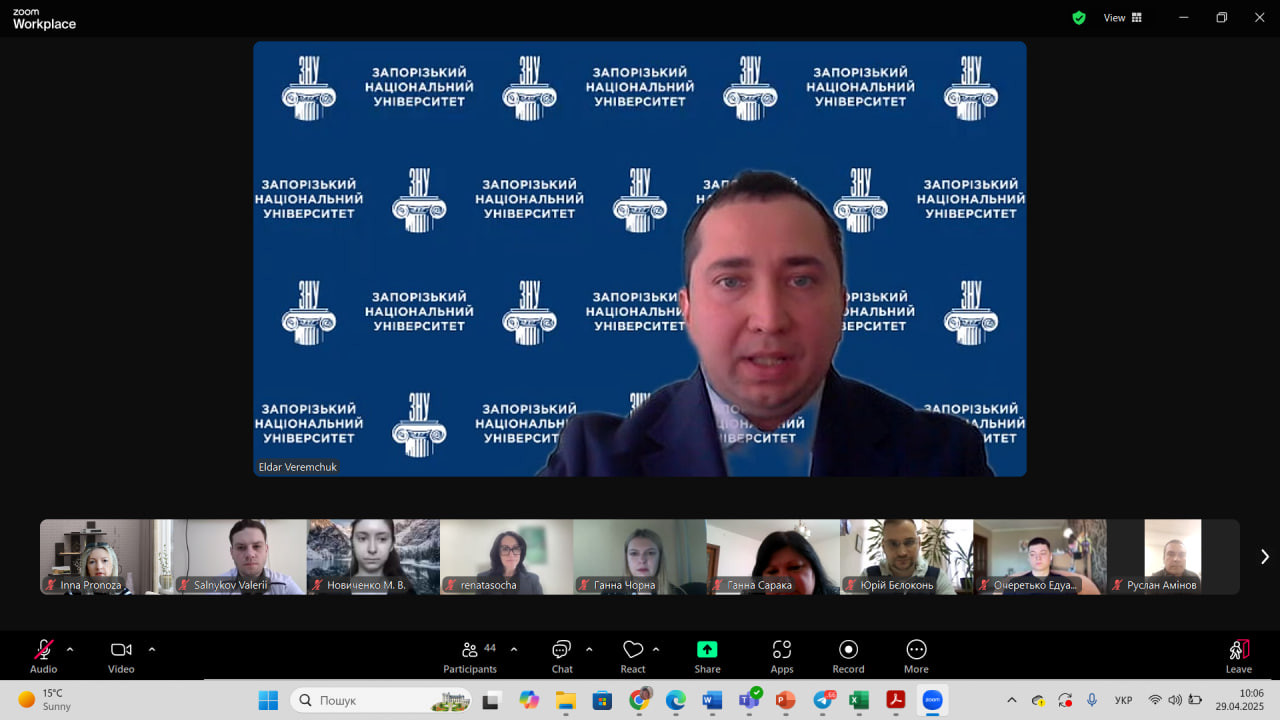Switch to Excel in taskbar
The image size is (1280, 720).
859,700
